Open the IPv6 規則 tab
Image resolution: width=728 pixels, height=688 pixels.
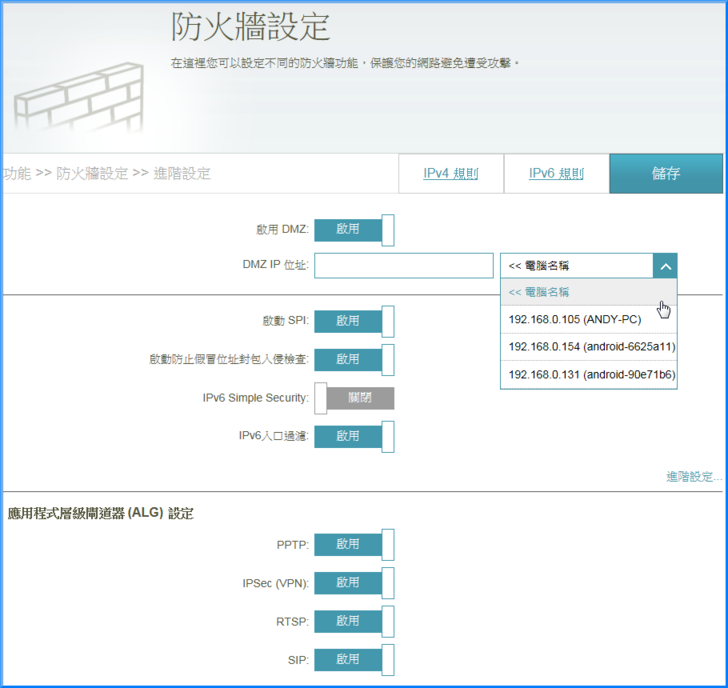pos(556,174)
